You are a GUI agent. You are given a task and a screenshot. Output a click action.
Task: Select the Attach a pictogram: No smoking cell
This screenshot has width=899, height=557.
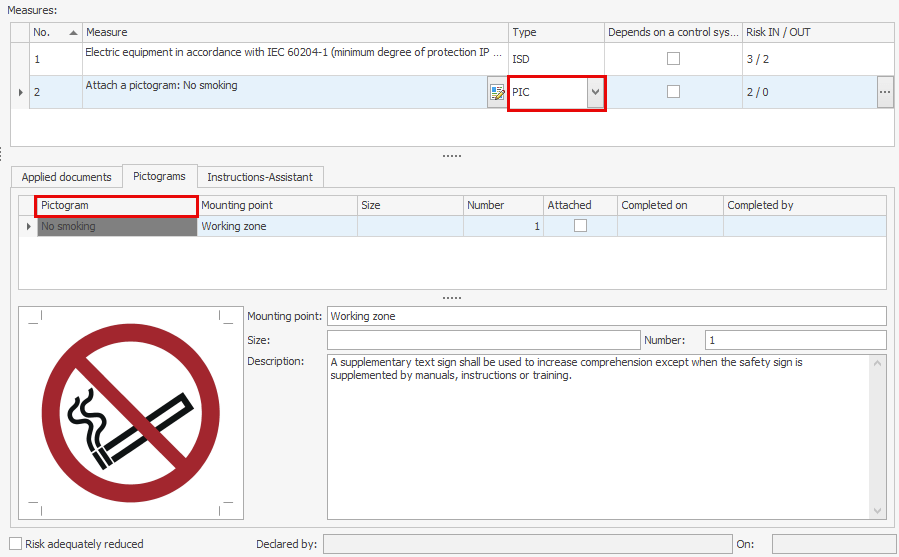point(285,92)
